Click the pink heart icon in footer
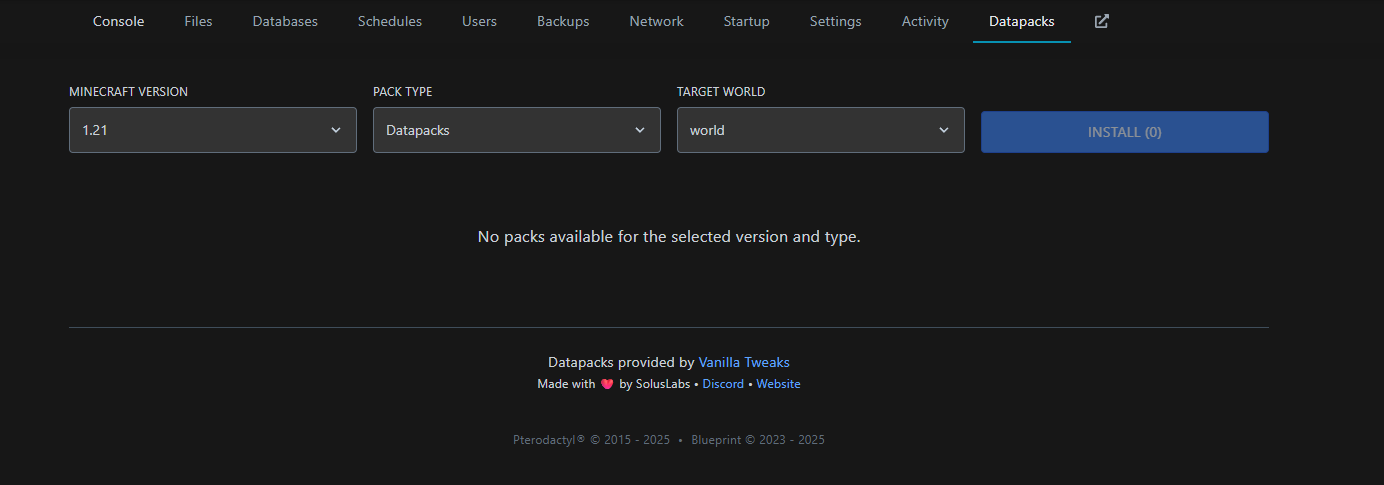This screenshot has width=1384, height=485. click(x=607, y=384)
